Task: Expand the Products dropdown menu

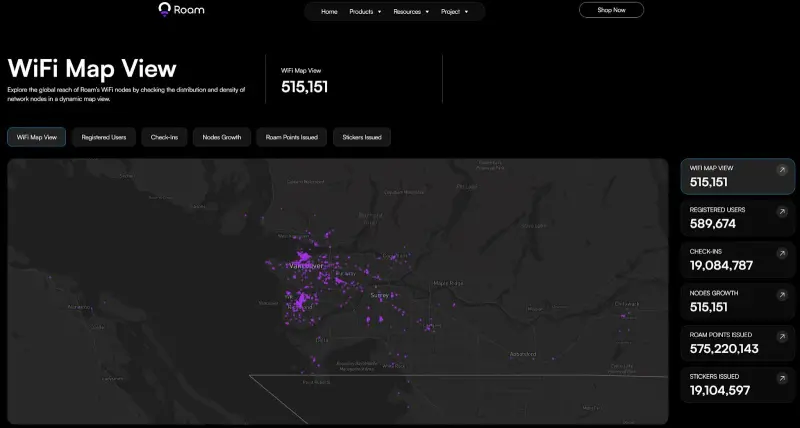Action: [x=365, y=12]
